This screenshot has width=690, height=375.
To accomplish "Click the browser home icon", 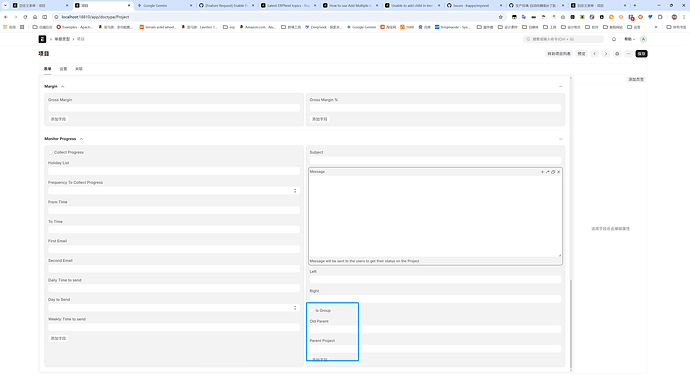I will 35,17.
